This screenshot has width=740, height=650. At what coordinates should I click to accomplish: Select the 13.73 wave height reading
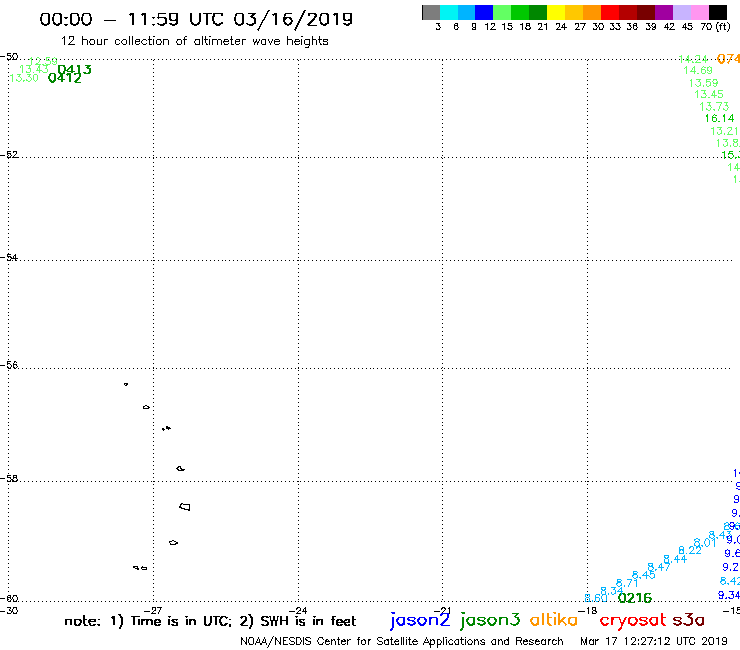pos(714,107)
